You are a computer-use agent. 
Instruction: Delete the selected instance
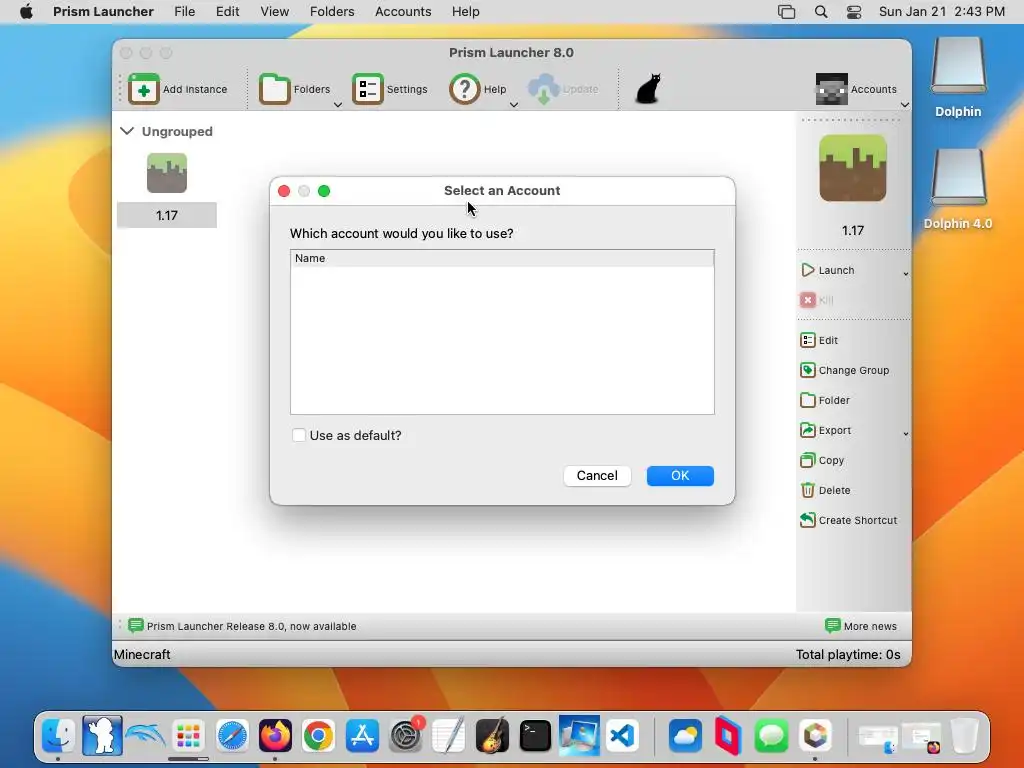tap(825, 490)
